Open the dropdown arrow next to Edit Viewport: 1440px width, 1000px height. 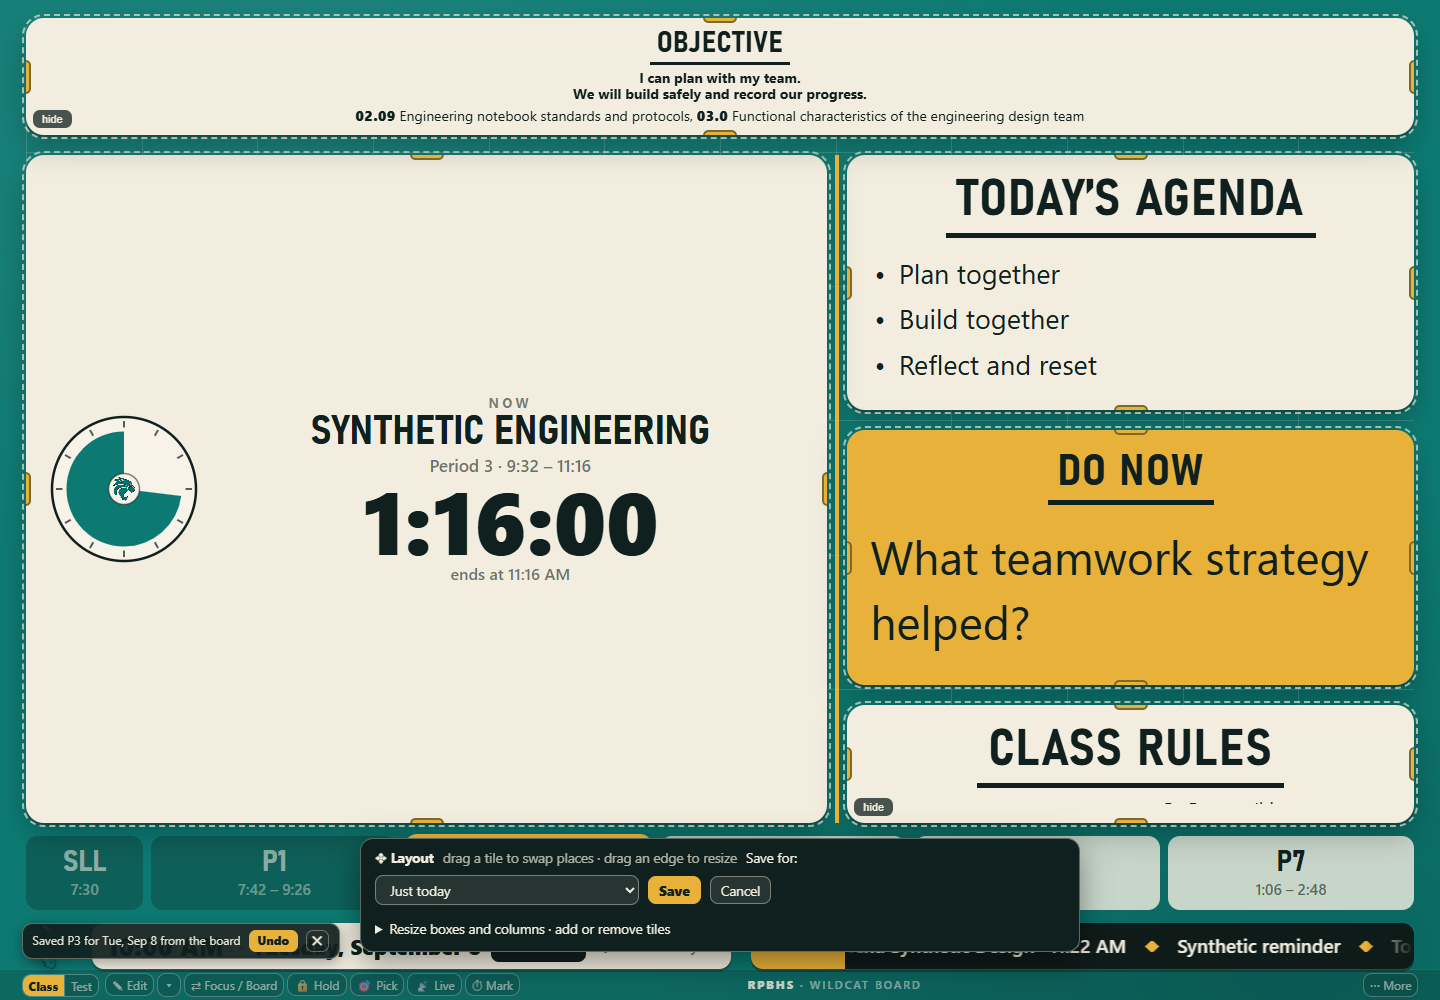point(169,986)
